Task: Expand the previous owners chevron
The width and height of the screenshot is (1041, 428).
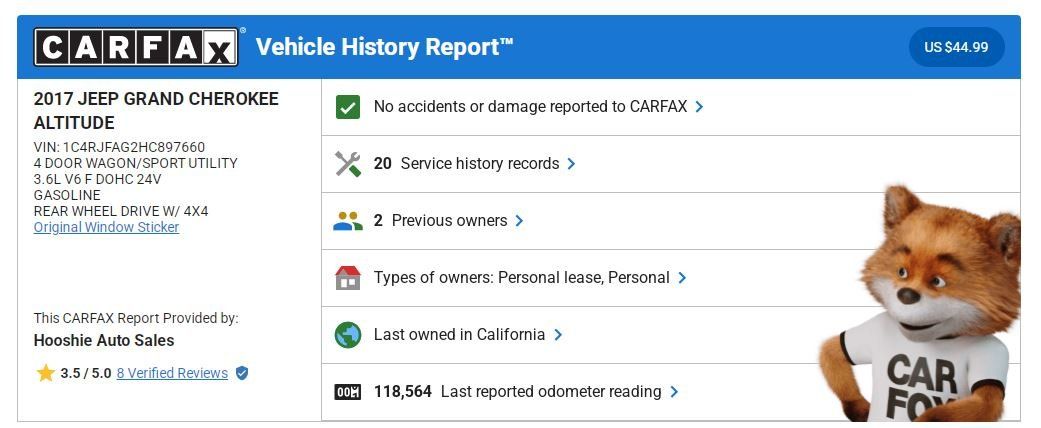Action: [519, 221]
